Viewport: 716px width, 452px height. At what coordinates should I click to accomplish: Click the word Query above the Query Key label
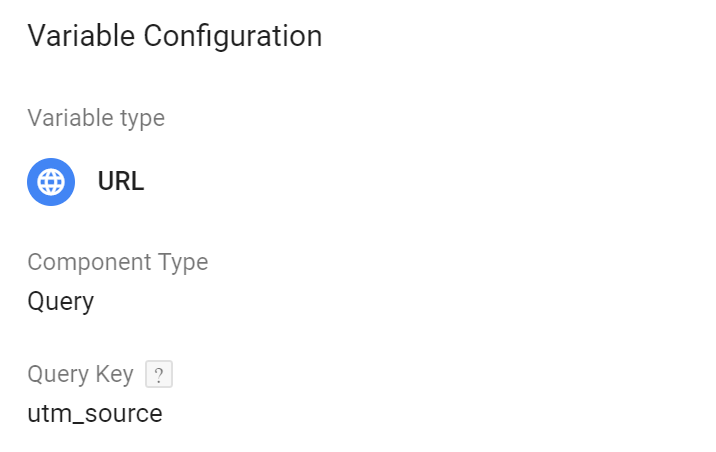(x=61, y=302)
